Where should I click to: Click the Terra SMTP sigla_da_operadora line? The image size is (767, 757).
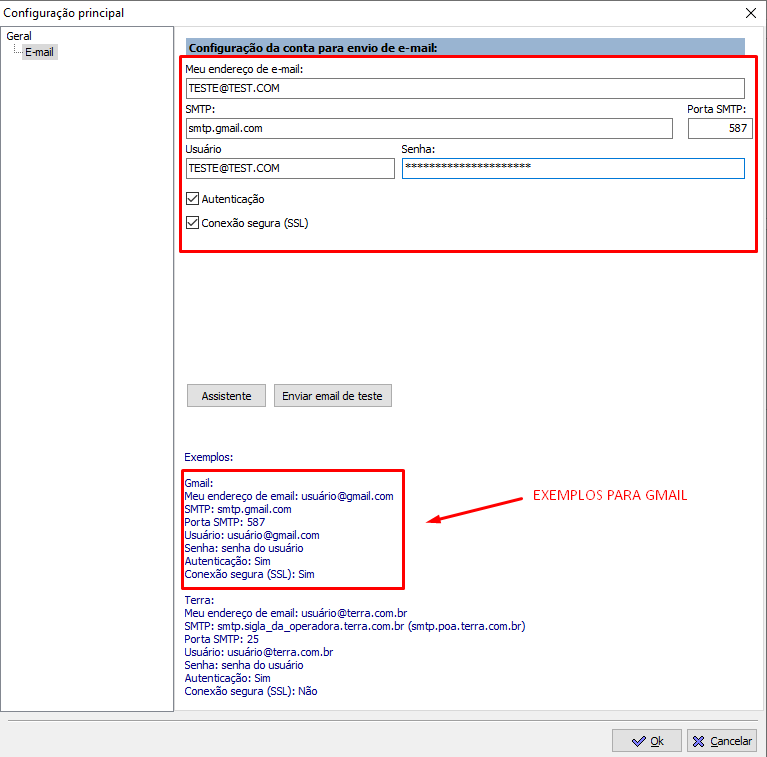(x=355, y=626)
